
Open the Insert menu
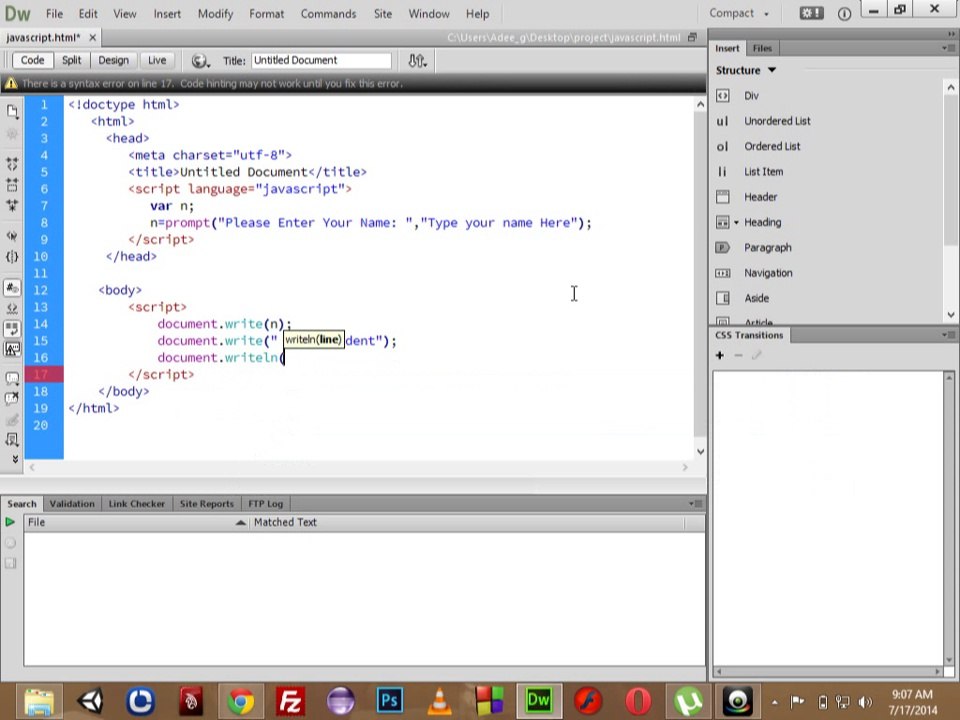167,13
